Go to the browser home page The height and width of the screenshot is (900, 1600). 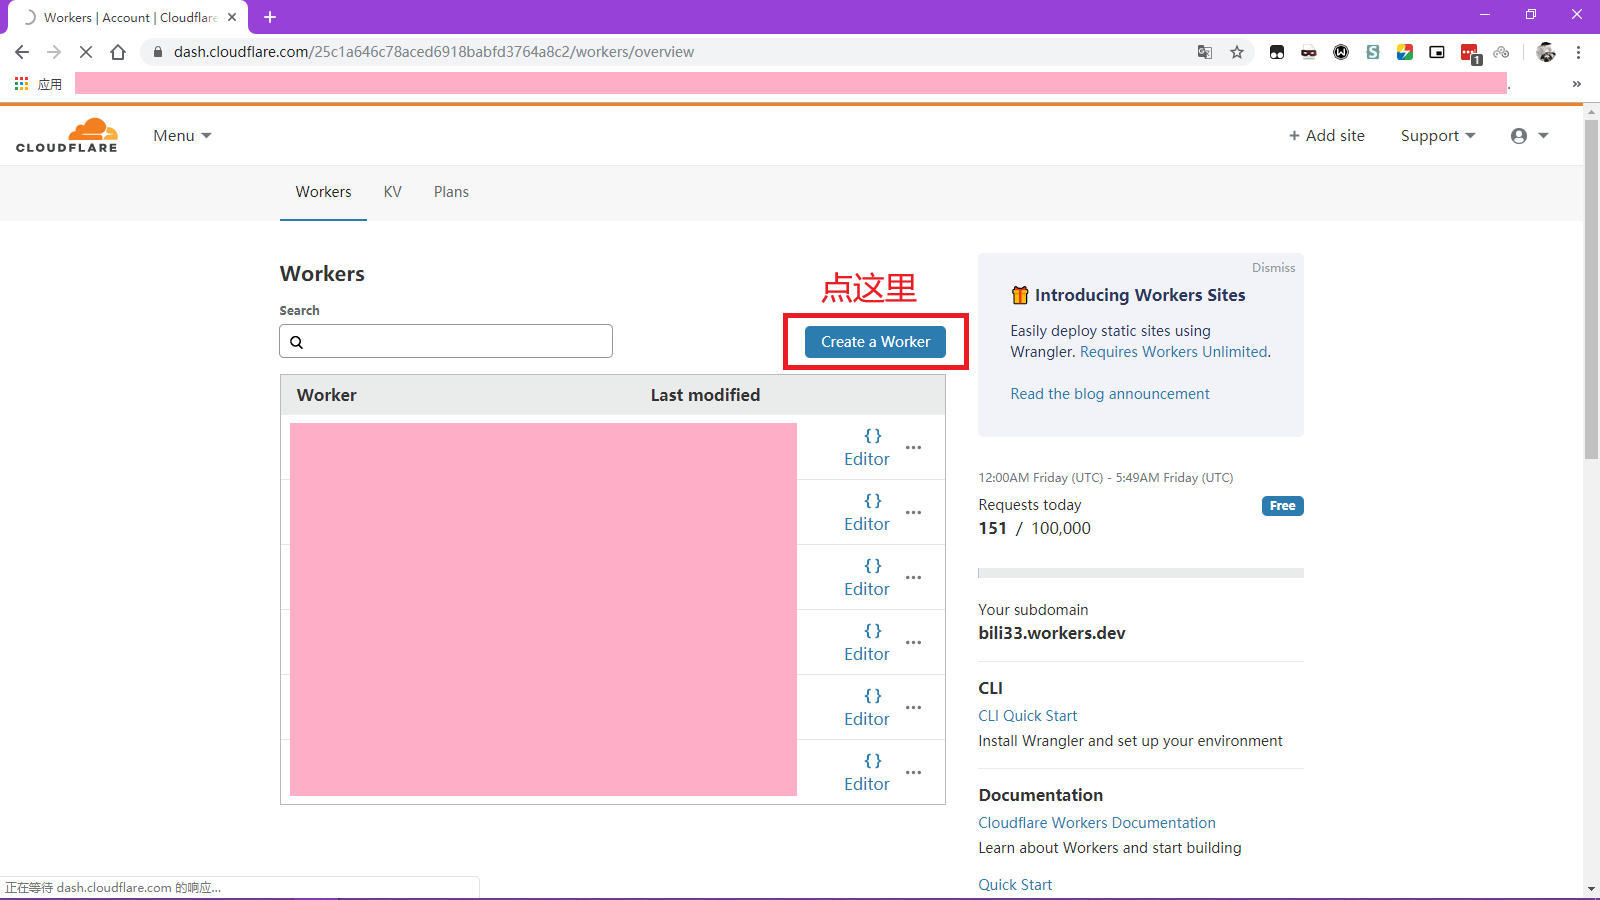click(118, 52)
